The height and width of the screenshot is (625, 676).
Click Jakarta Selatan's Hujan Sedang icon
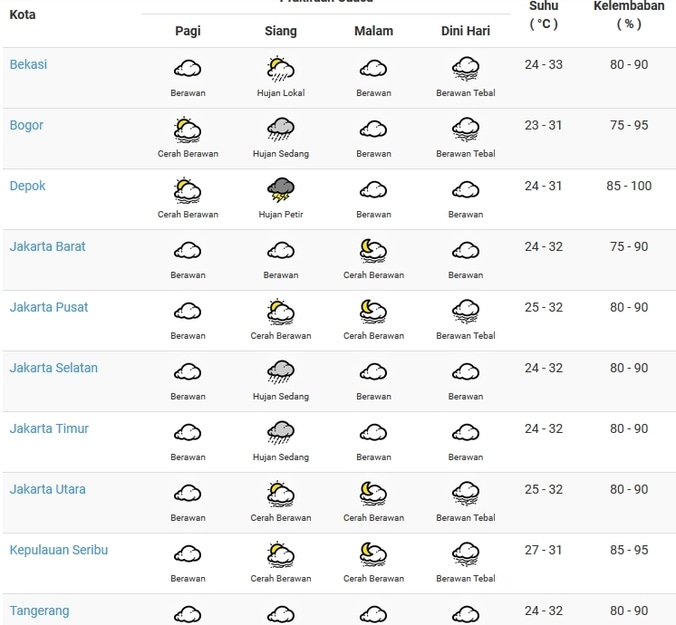[x=280, y=372]
